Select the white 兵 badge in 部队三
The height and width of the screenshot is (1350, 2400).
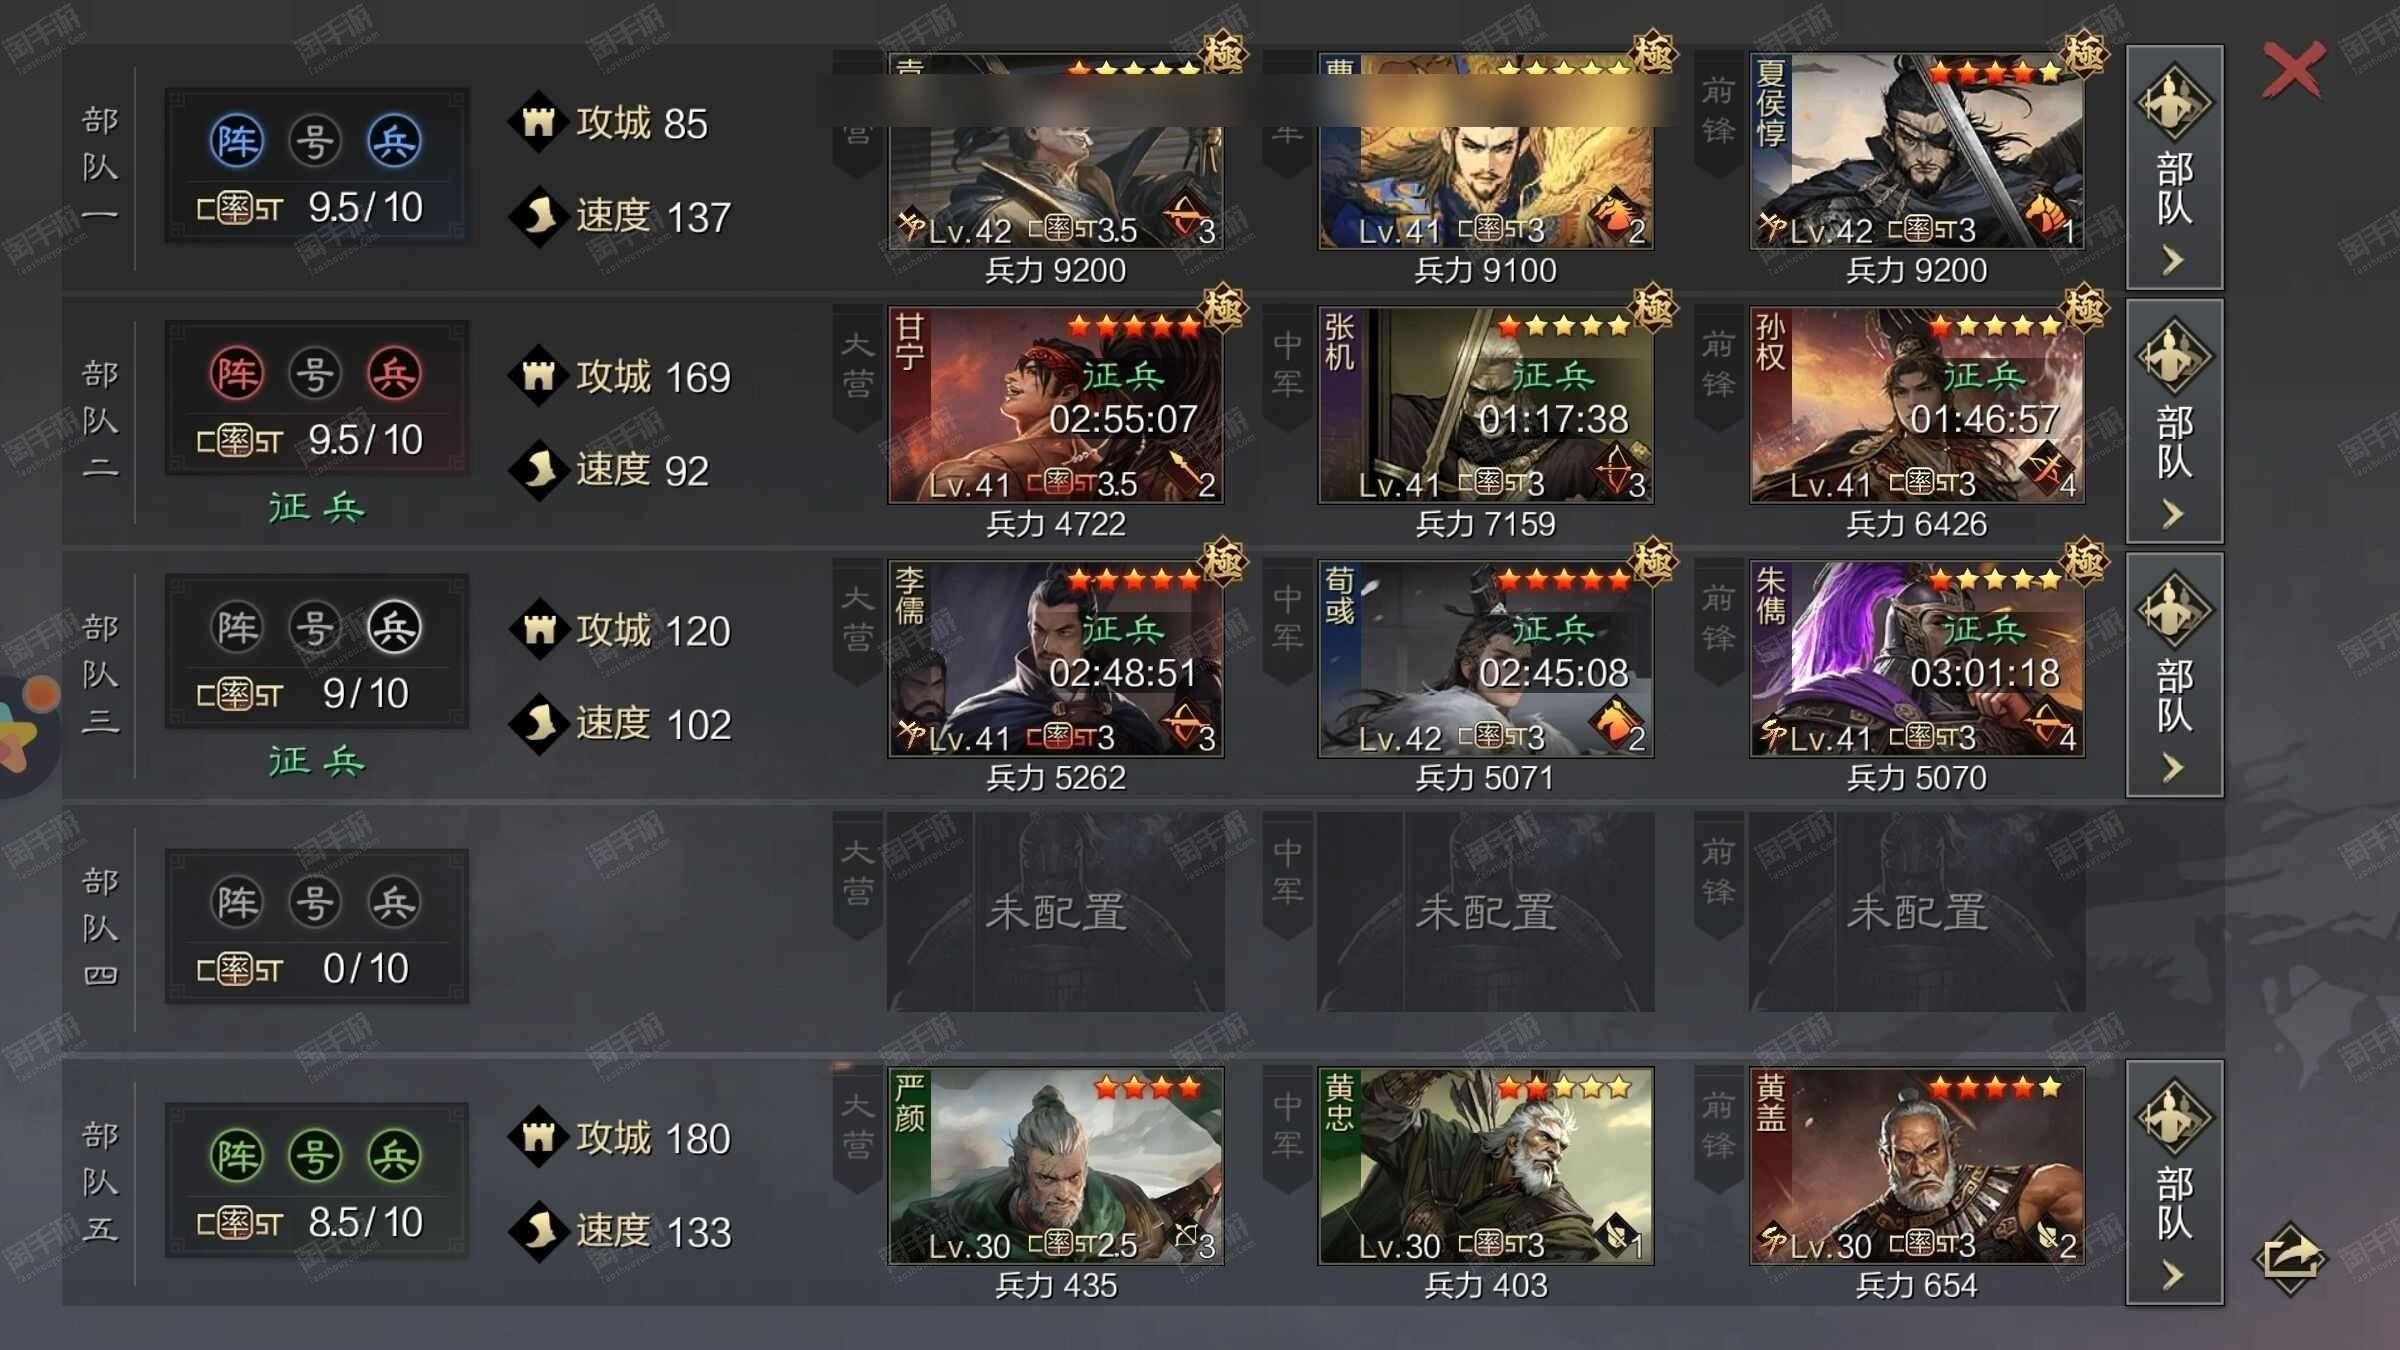coord(394,628)
